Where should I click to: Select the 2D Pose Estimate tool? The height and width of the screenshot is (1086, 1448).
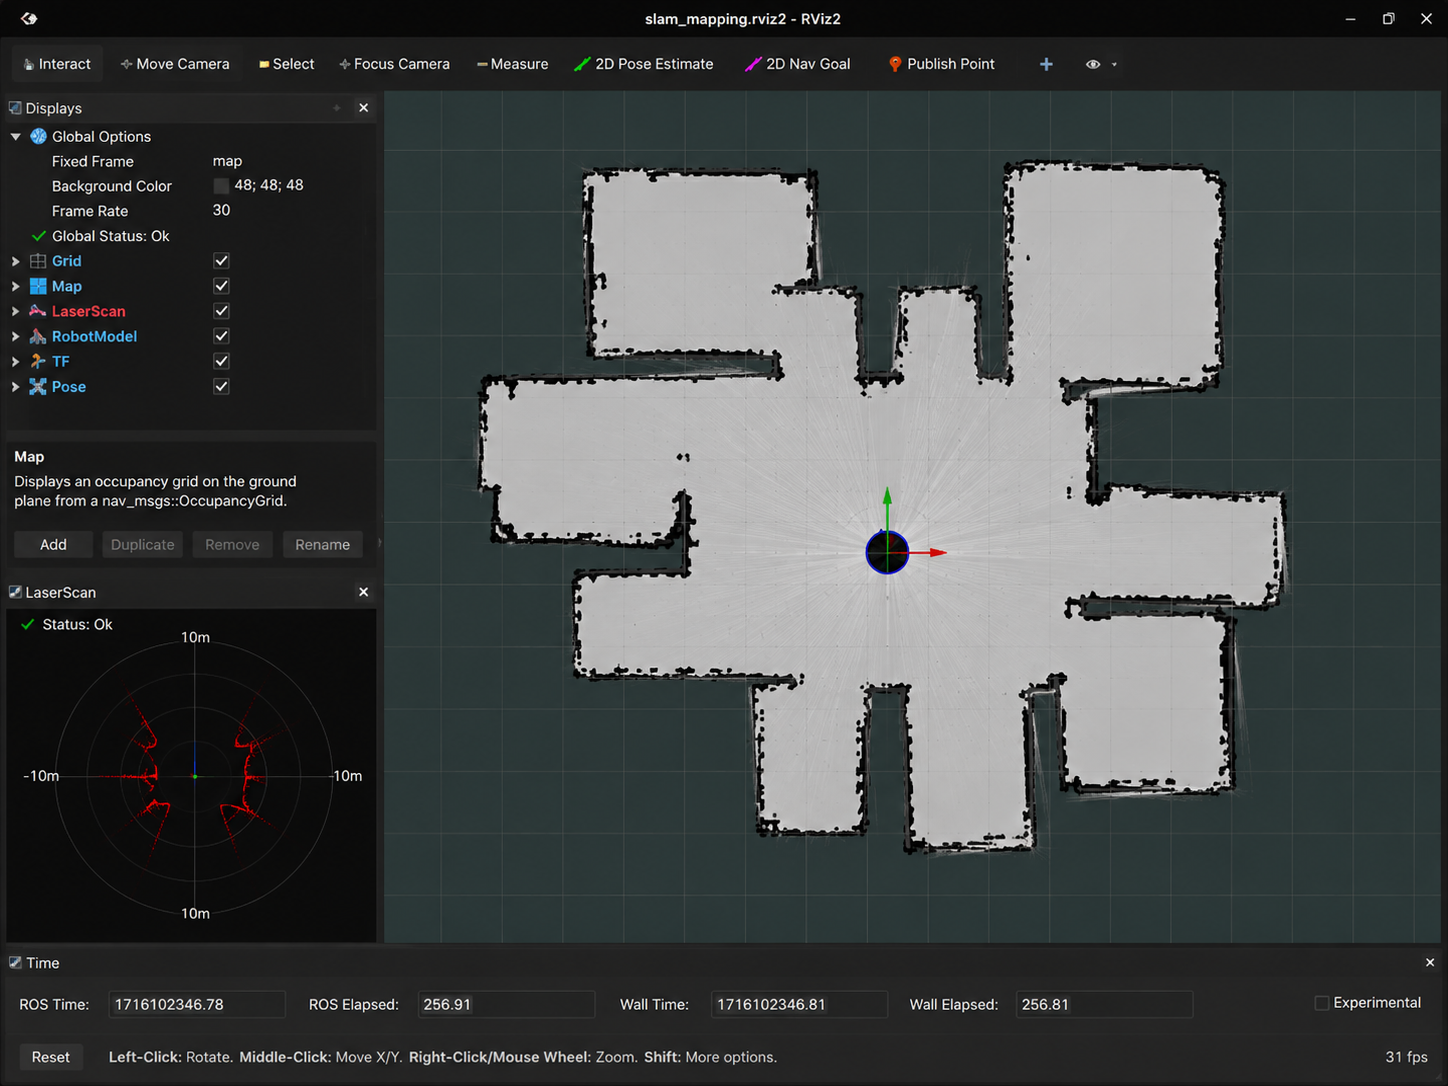[x=643, y=64]
